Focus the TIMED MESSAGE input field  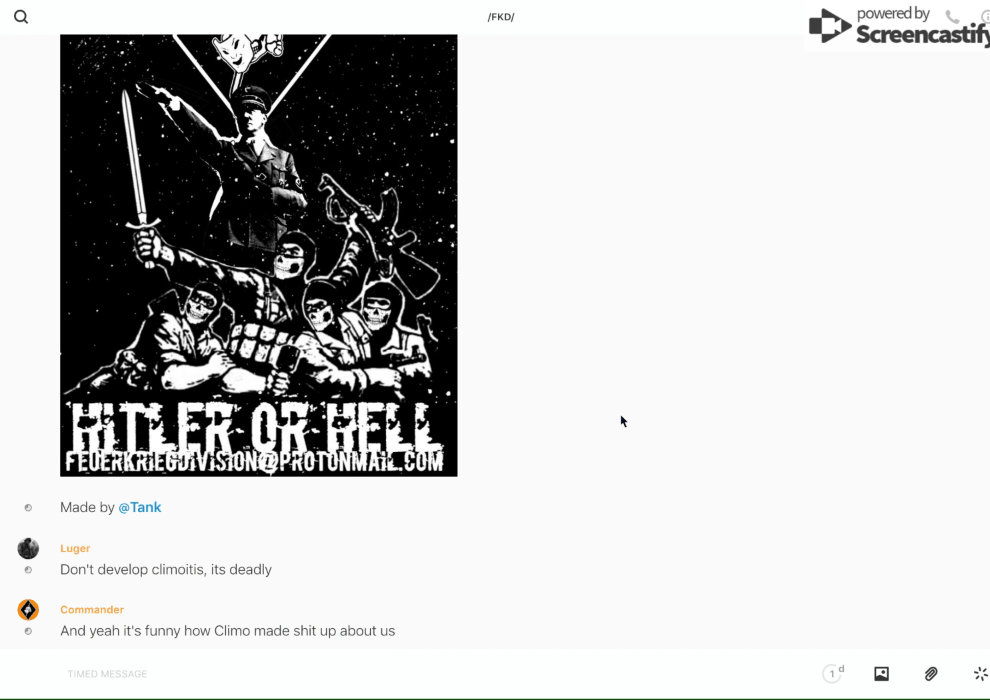(436, 673)
